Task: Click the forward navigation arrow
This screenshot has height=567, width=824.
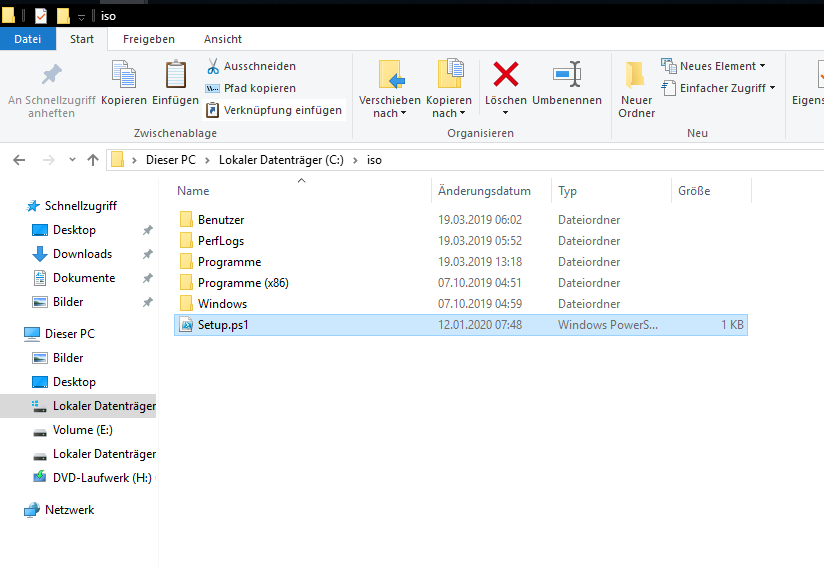Action: click(48, 160)
